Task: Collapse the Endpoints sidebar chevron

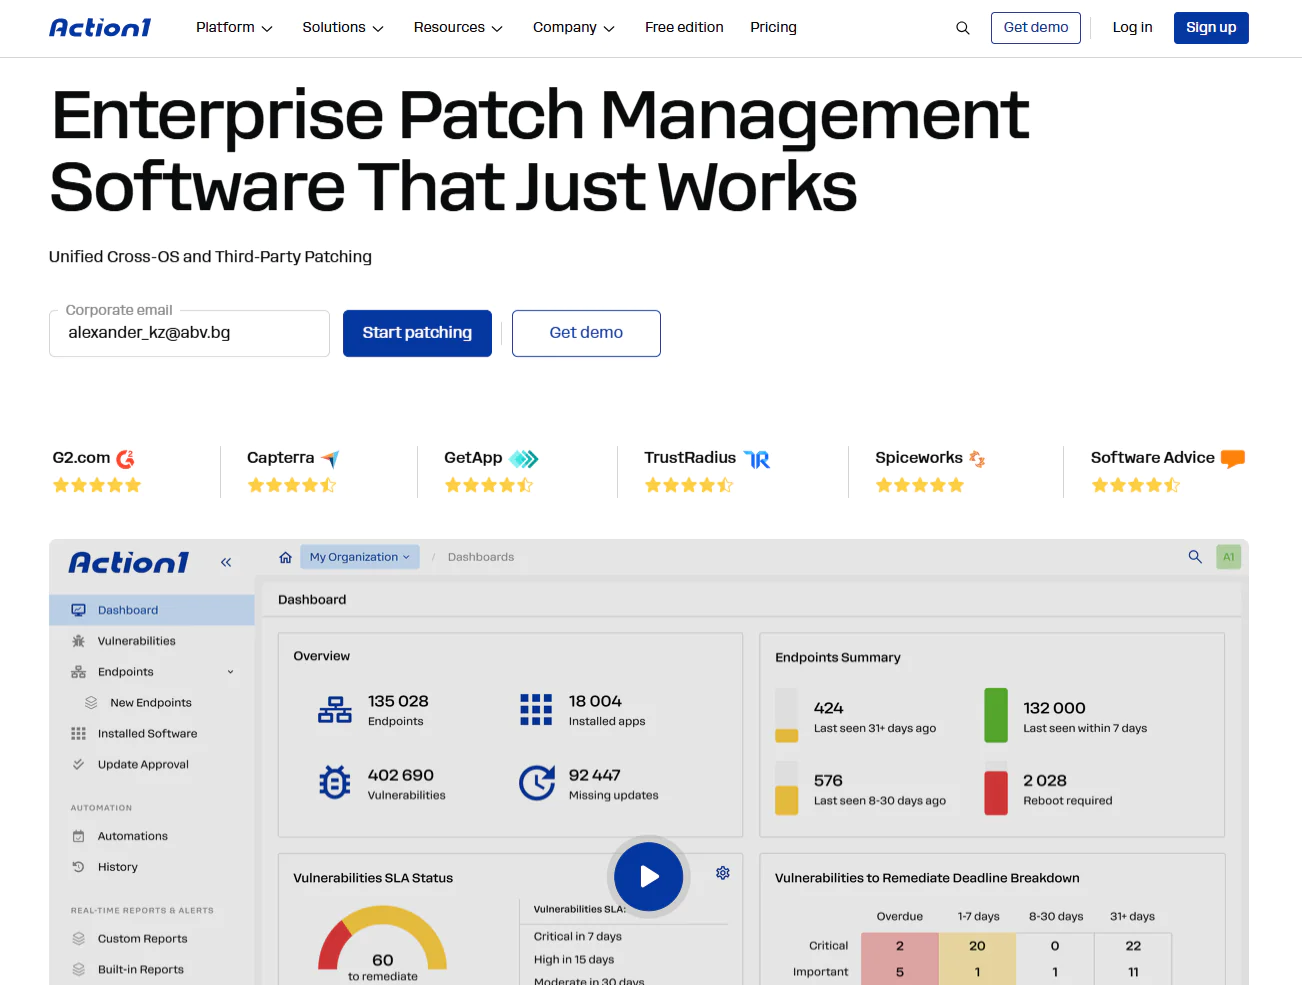Action: (230, 672)
